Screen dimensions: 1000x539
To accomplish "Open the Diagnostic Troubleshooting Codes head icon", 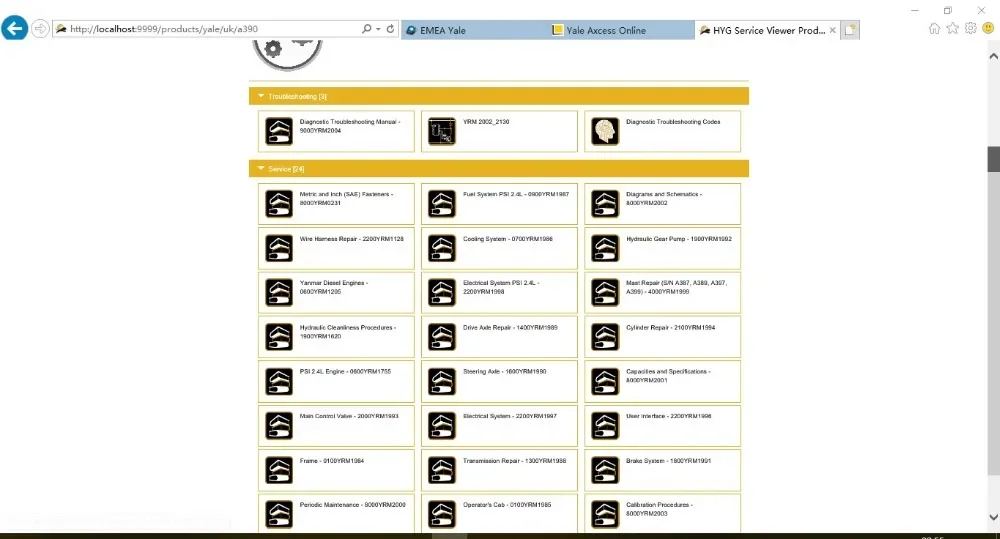I will pos(605,131).
